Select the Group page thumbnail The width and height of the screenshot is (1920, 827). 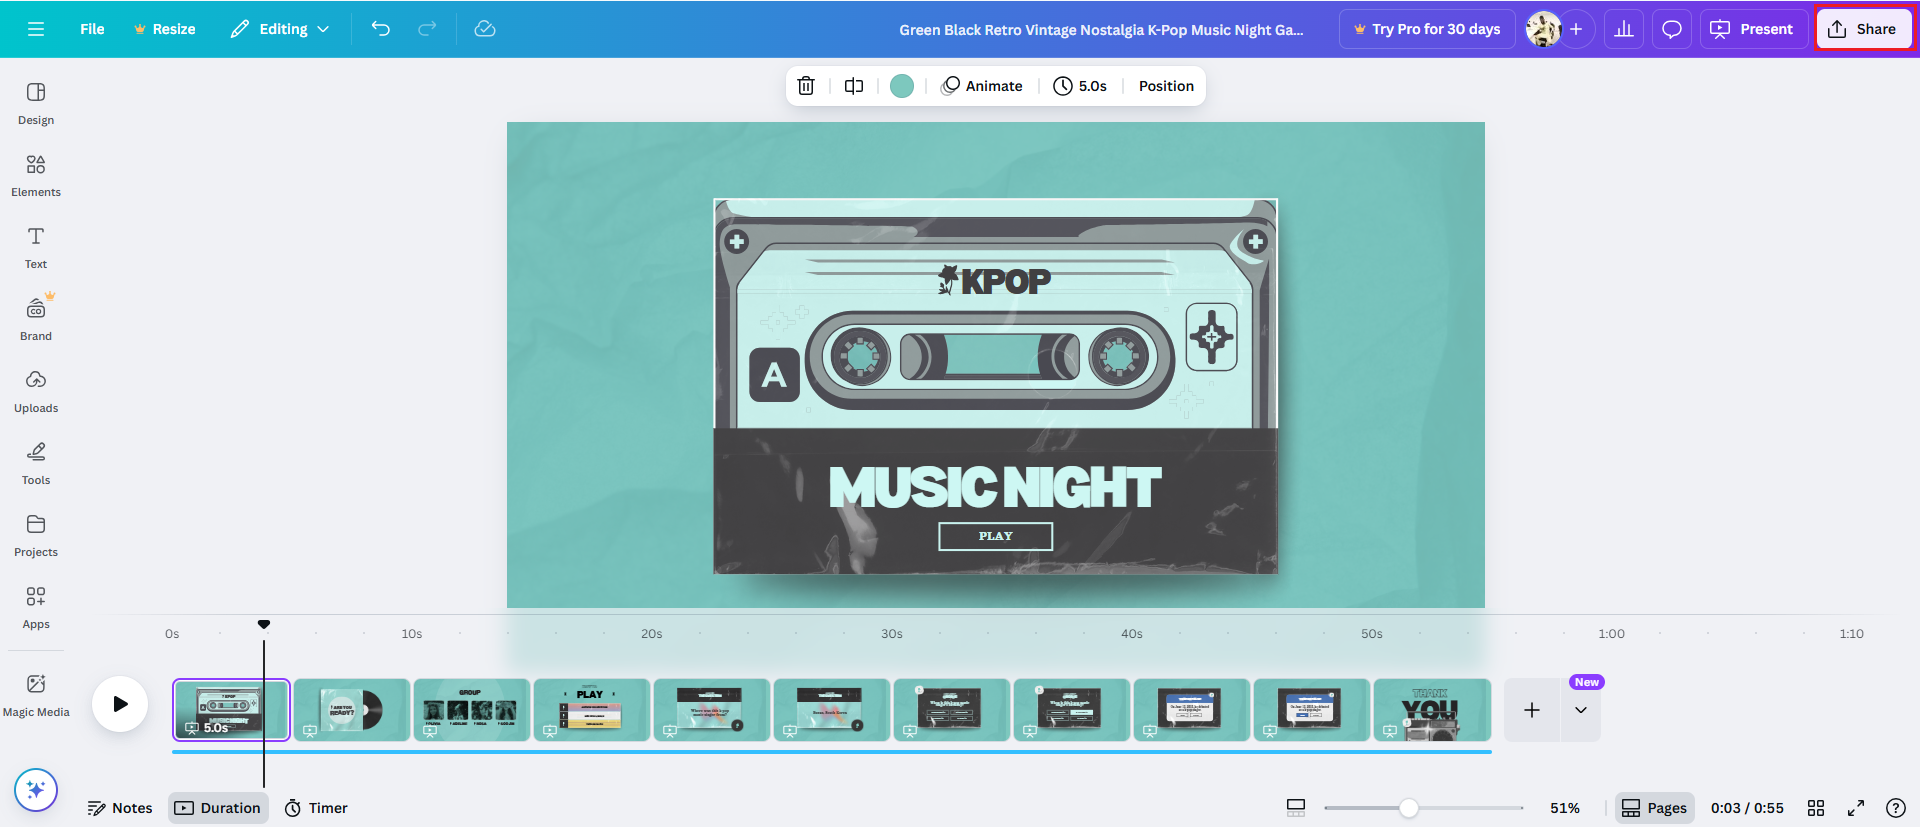472,710
